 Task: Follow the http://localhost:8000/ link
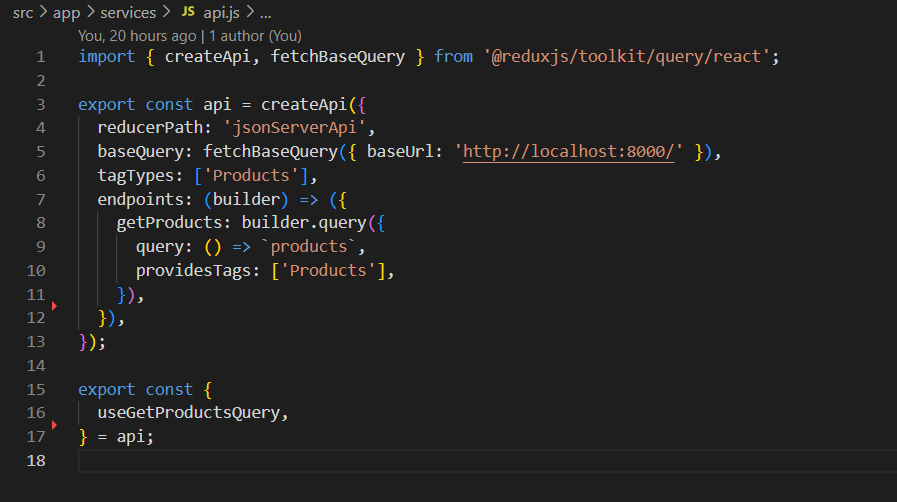pyautogui.click(x=569, y=152)
